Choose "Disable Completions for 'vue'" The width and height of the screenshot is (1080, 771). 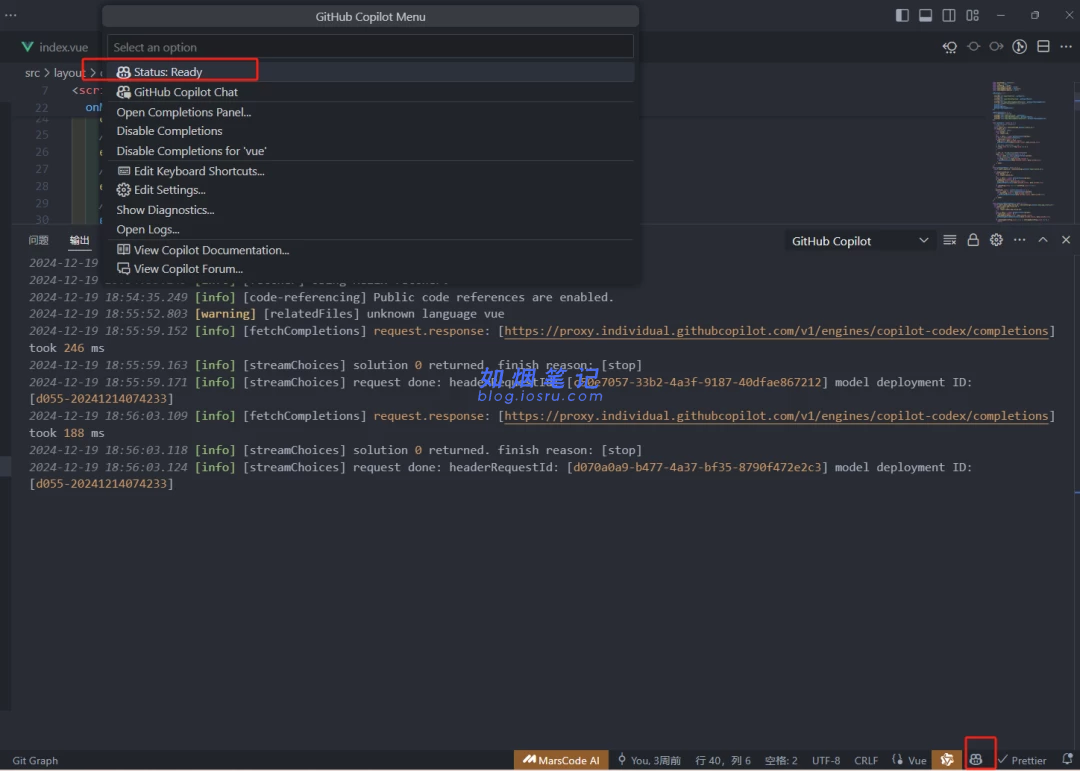tap(370, 150)
